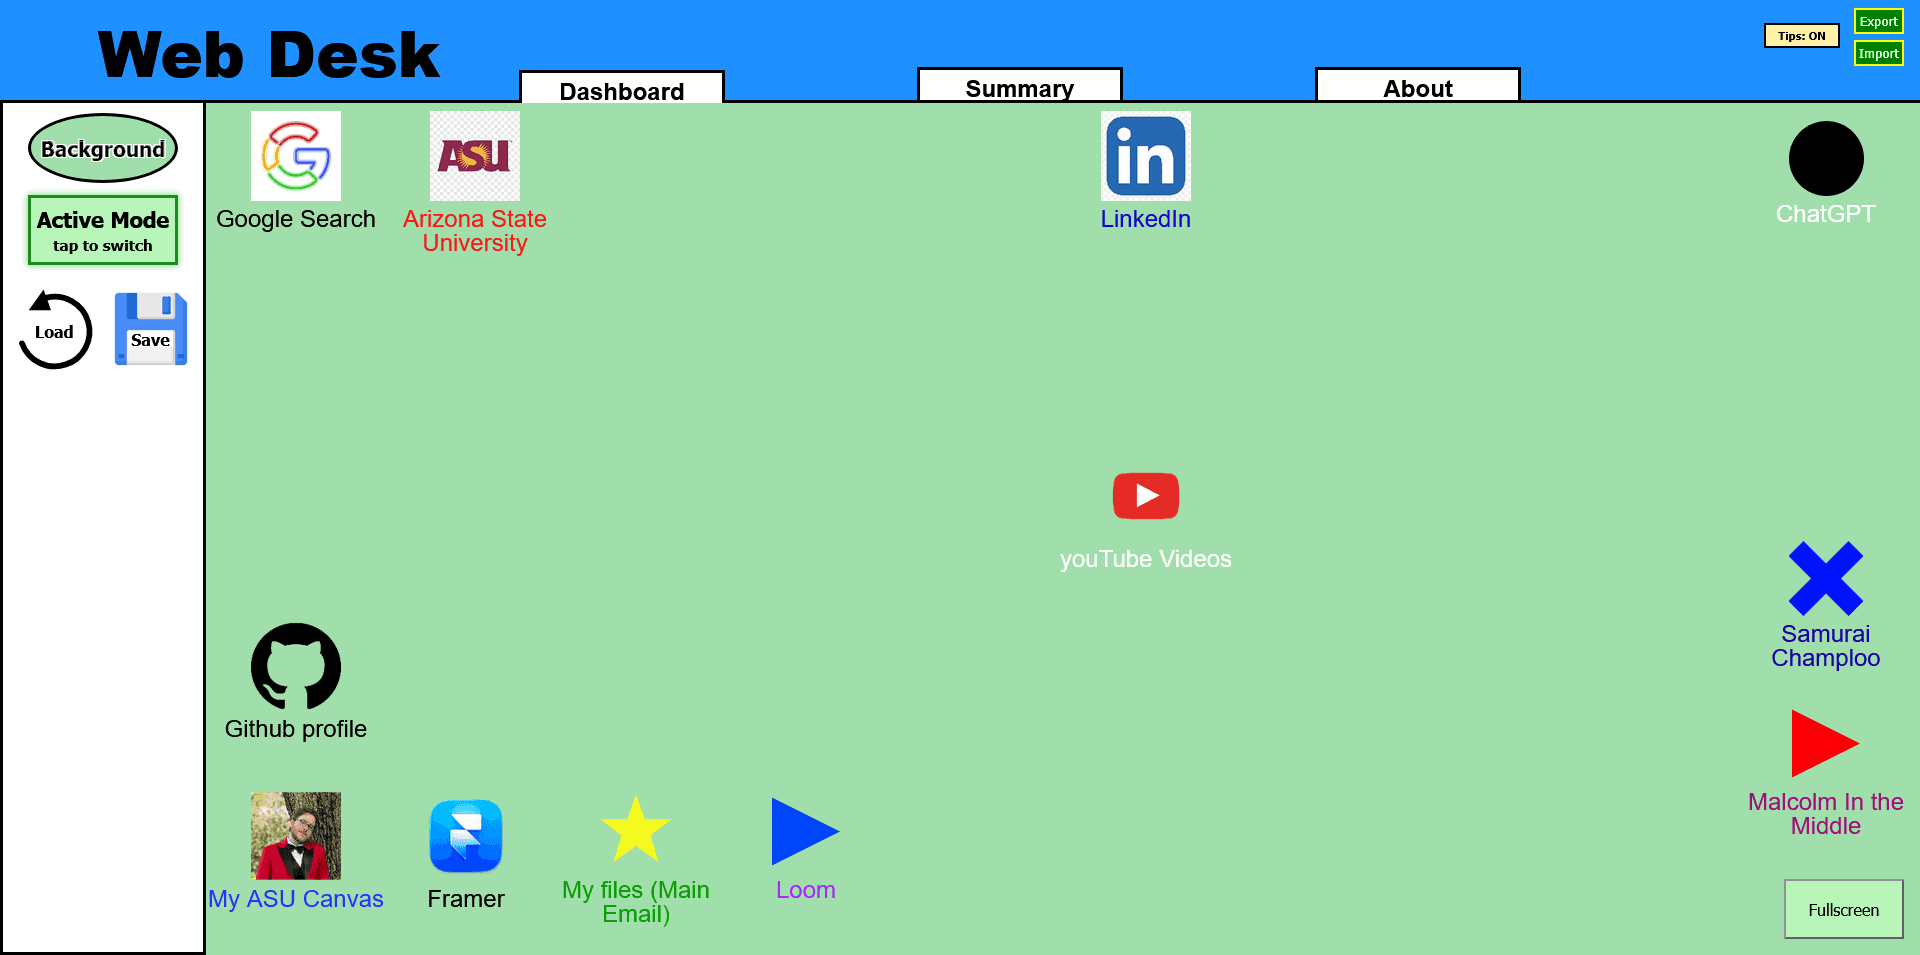Click the Web Desk title
This screenshot has width=1920, height=955.
[269, 55]
